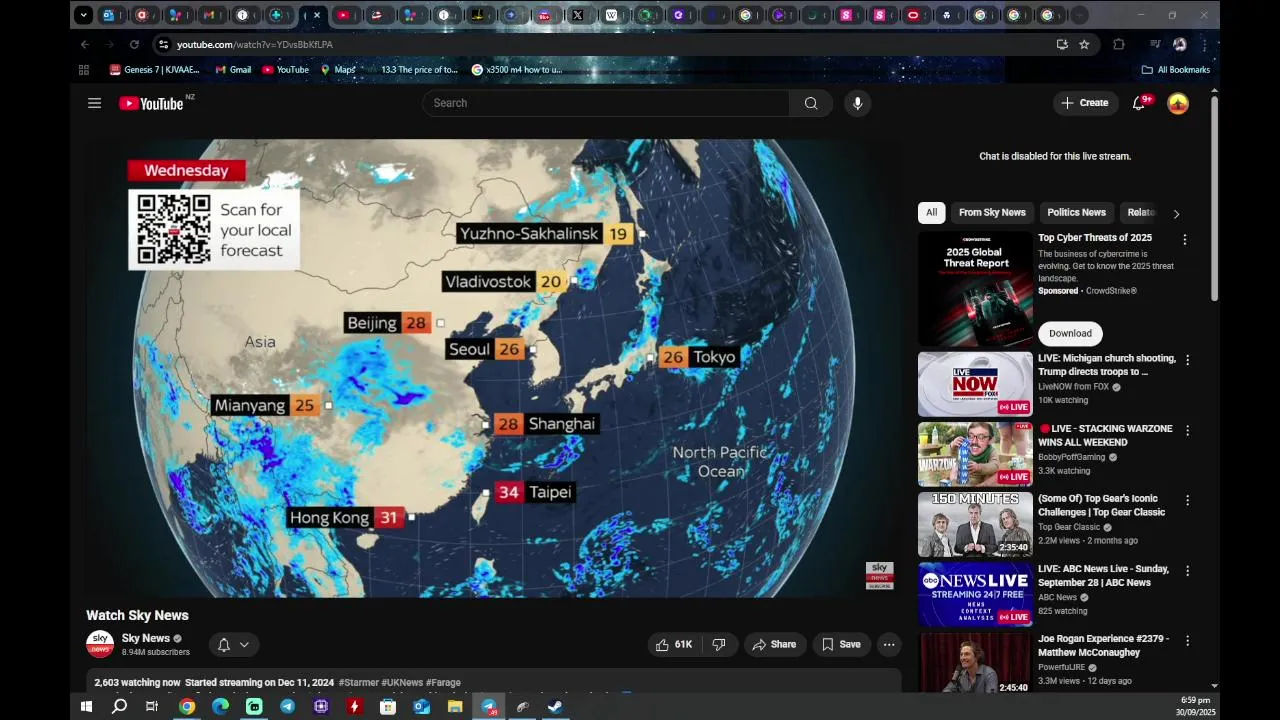Open the Gmail bookmark
The width and height of the screenshot is (1280, 720).
[x=233, y=70]
